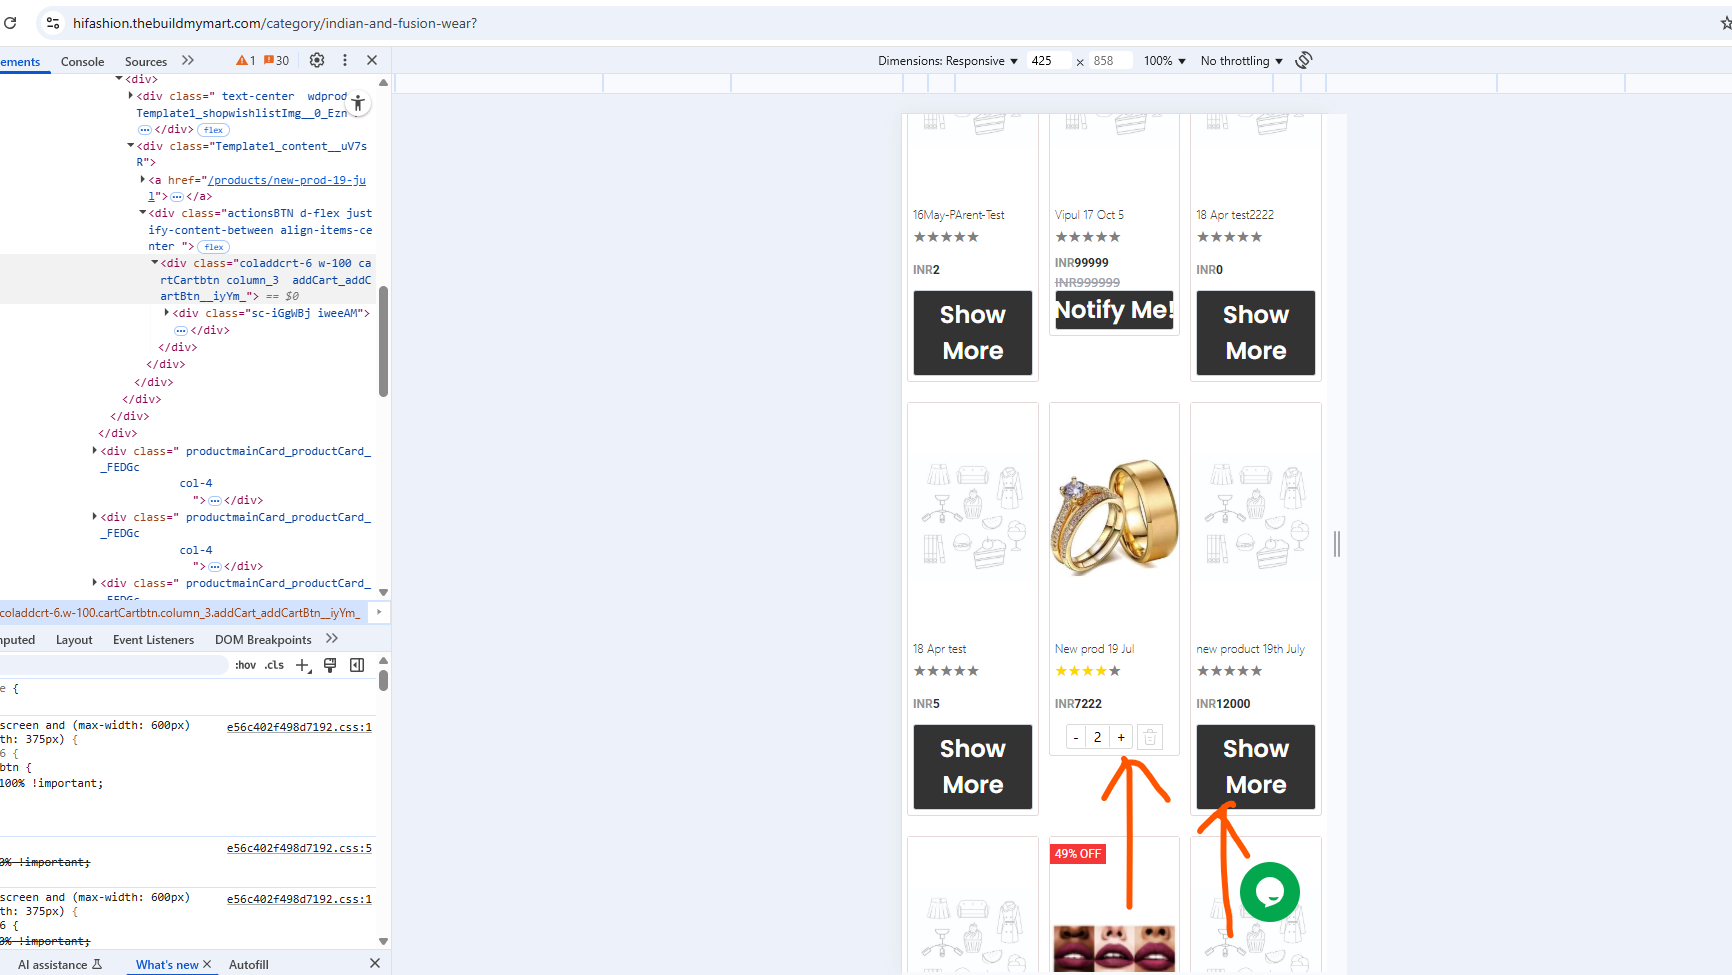This screenshot has width=1732, height=975.
Task: Click the styles filter input field
Action: point(113,665)
